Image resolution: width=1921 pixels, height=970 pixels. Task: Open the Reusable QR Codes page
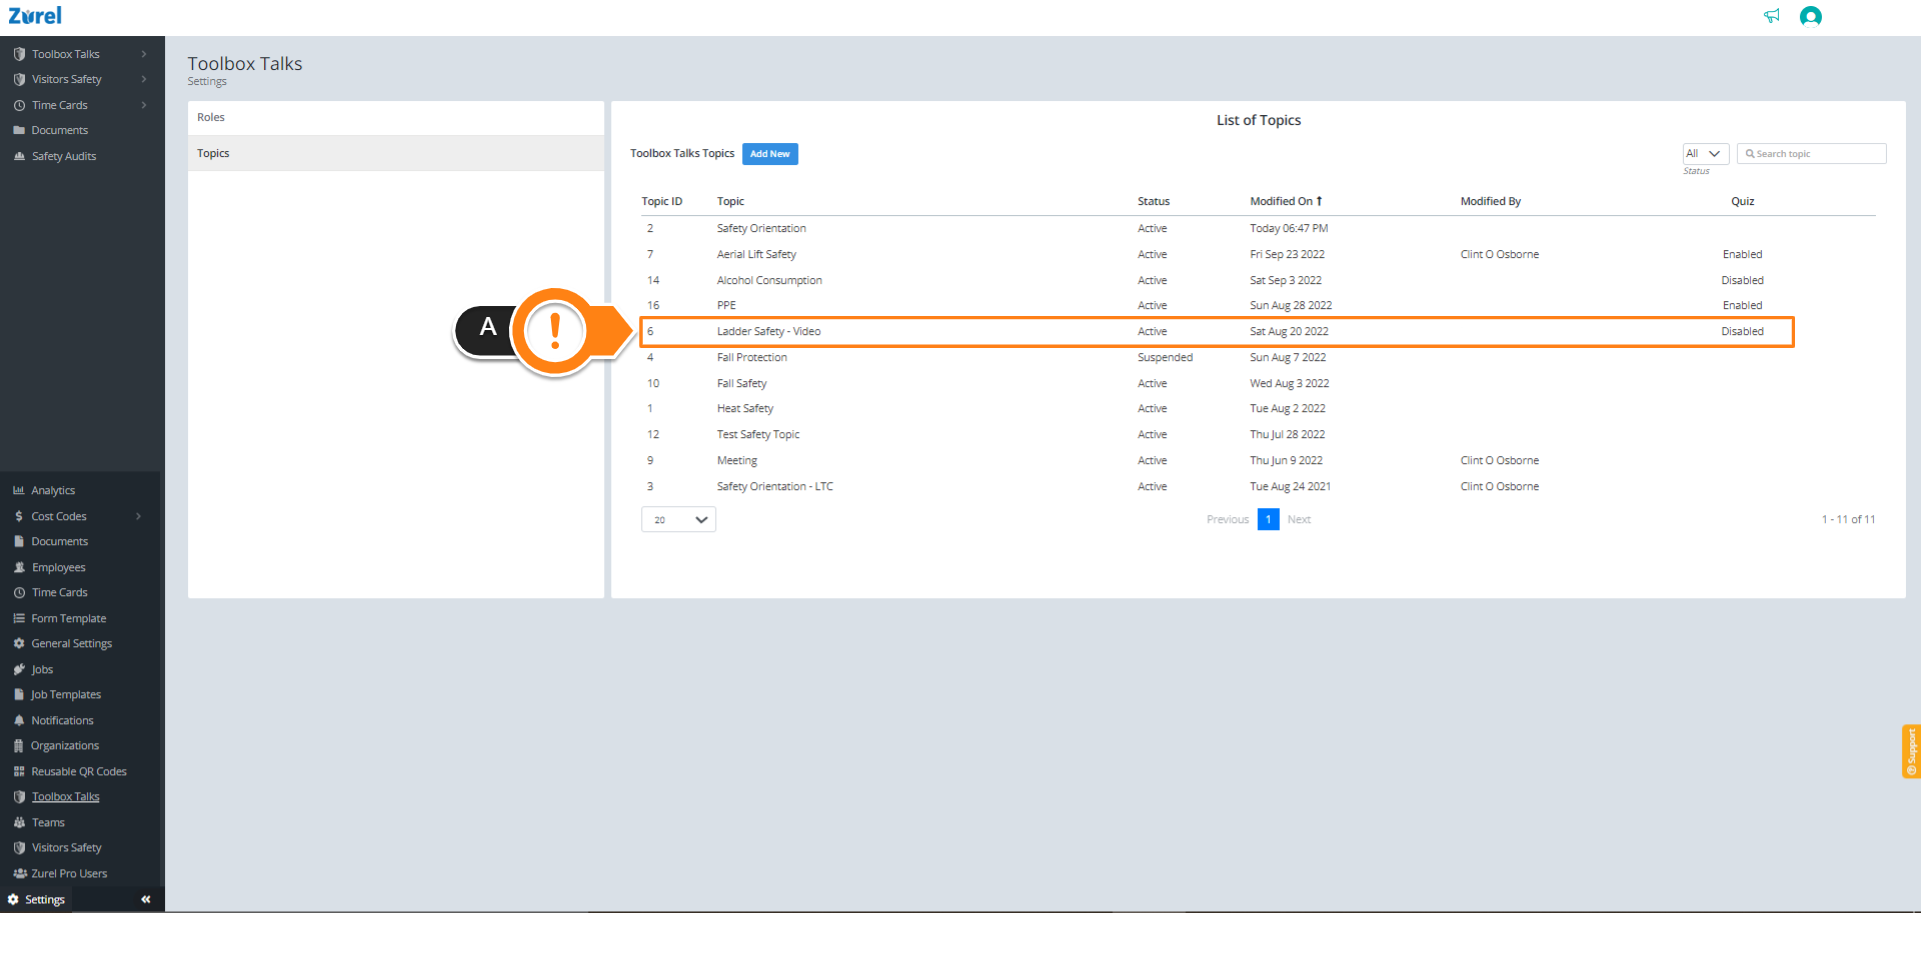[78, 771]
